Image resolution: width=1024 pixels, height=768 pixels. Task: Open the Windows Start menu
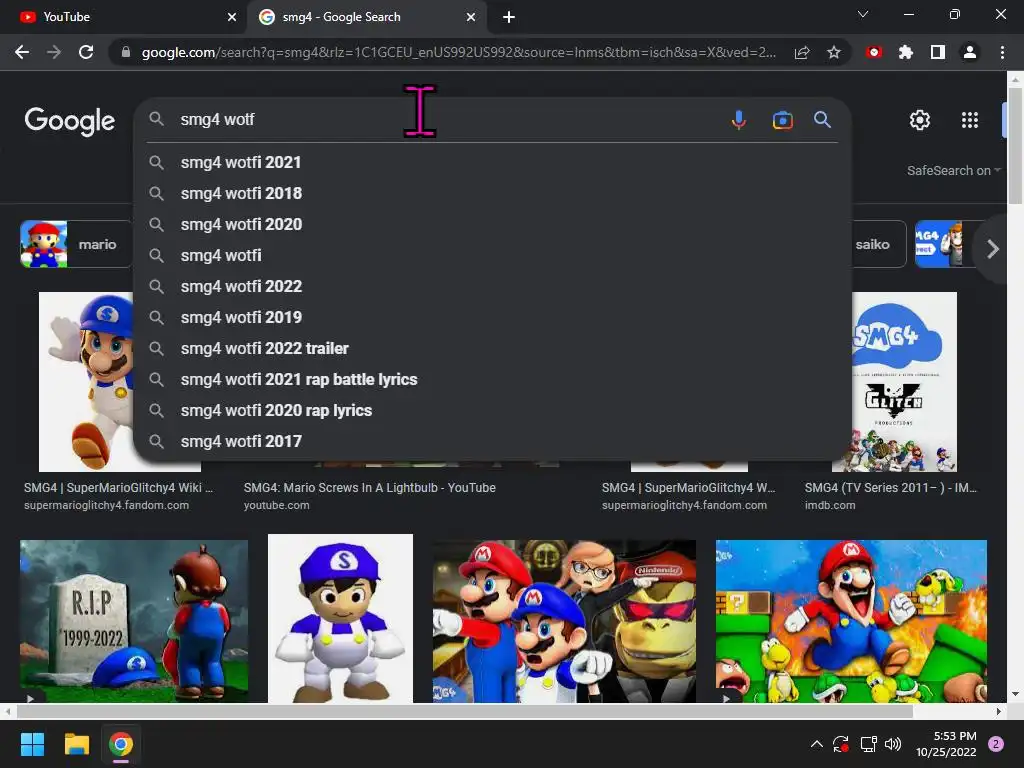pyautogui.click(x=32, y=744)
